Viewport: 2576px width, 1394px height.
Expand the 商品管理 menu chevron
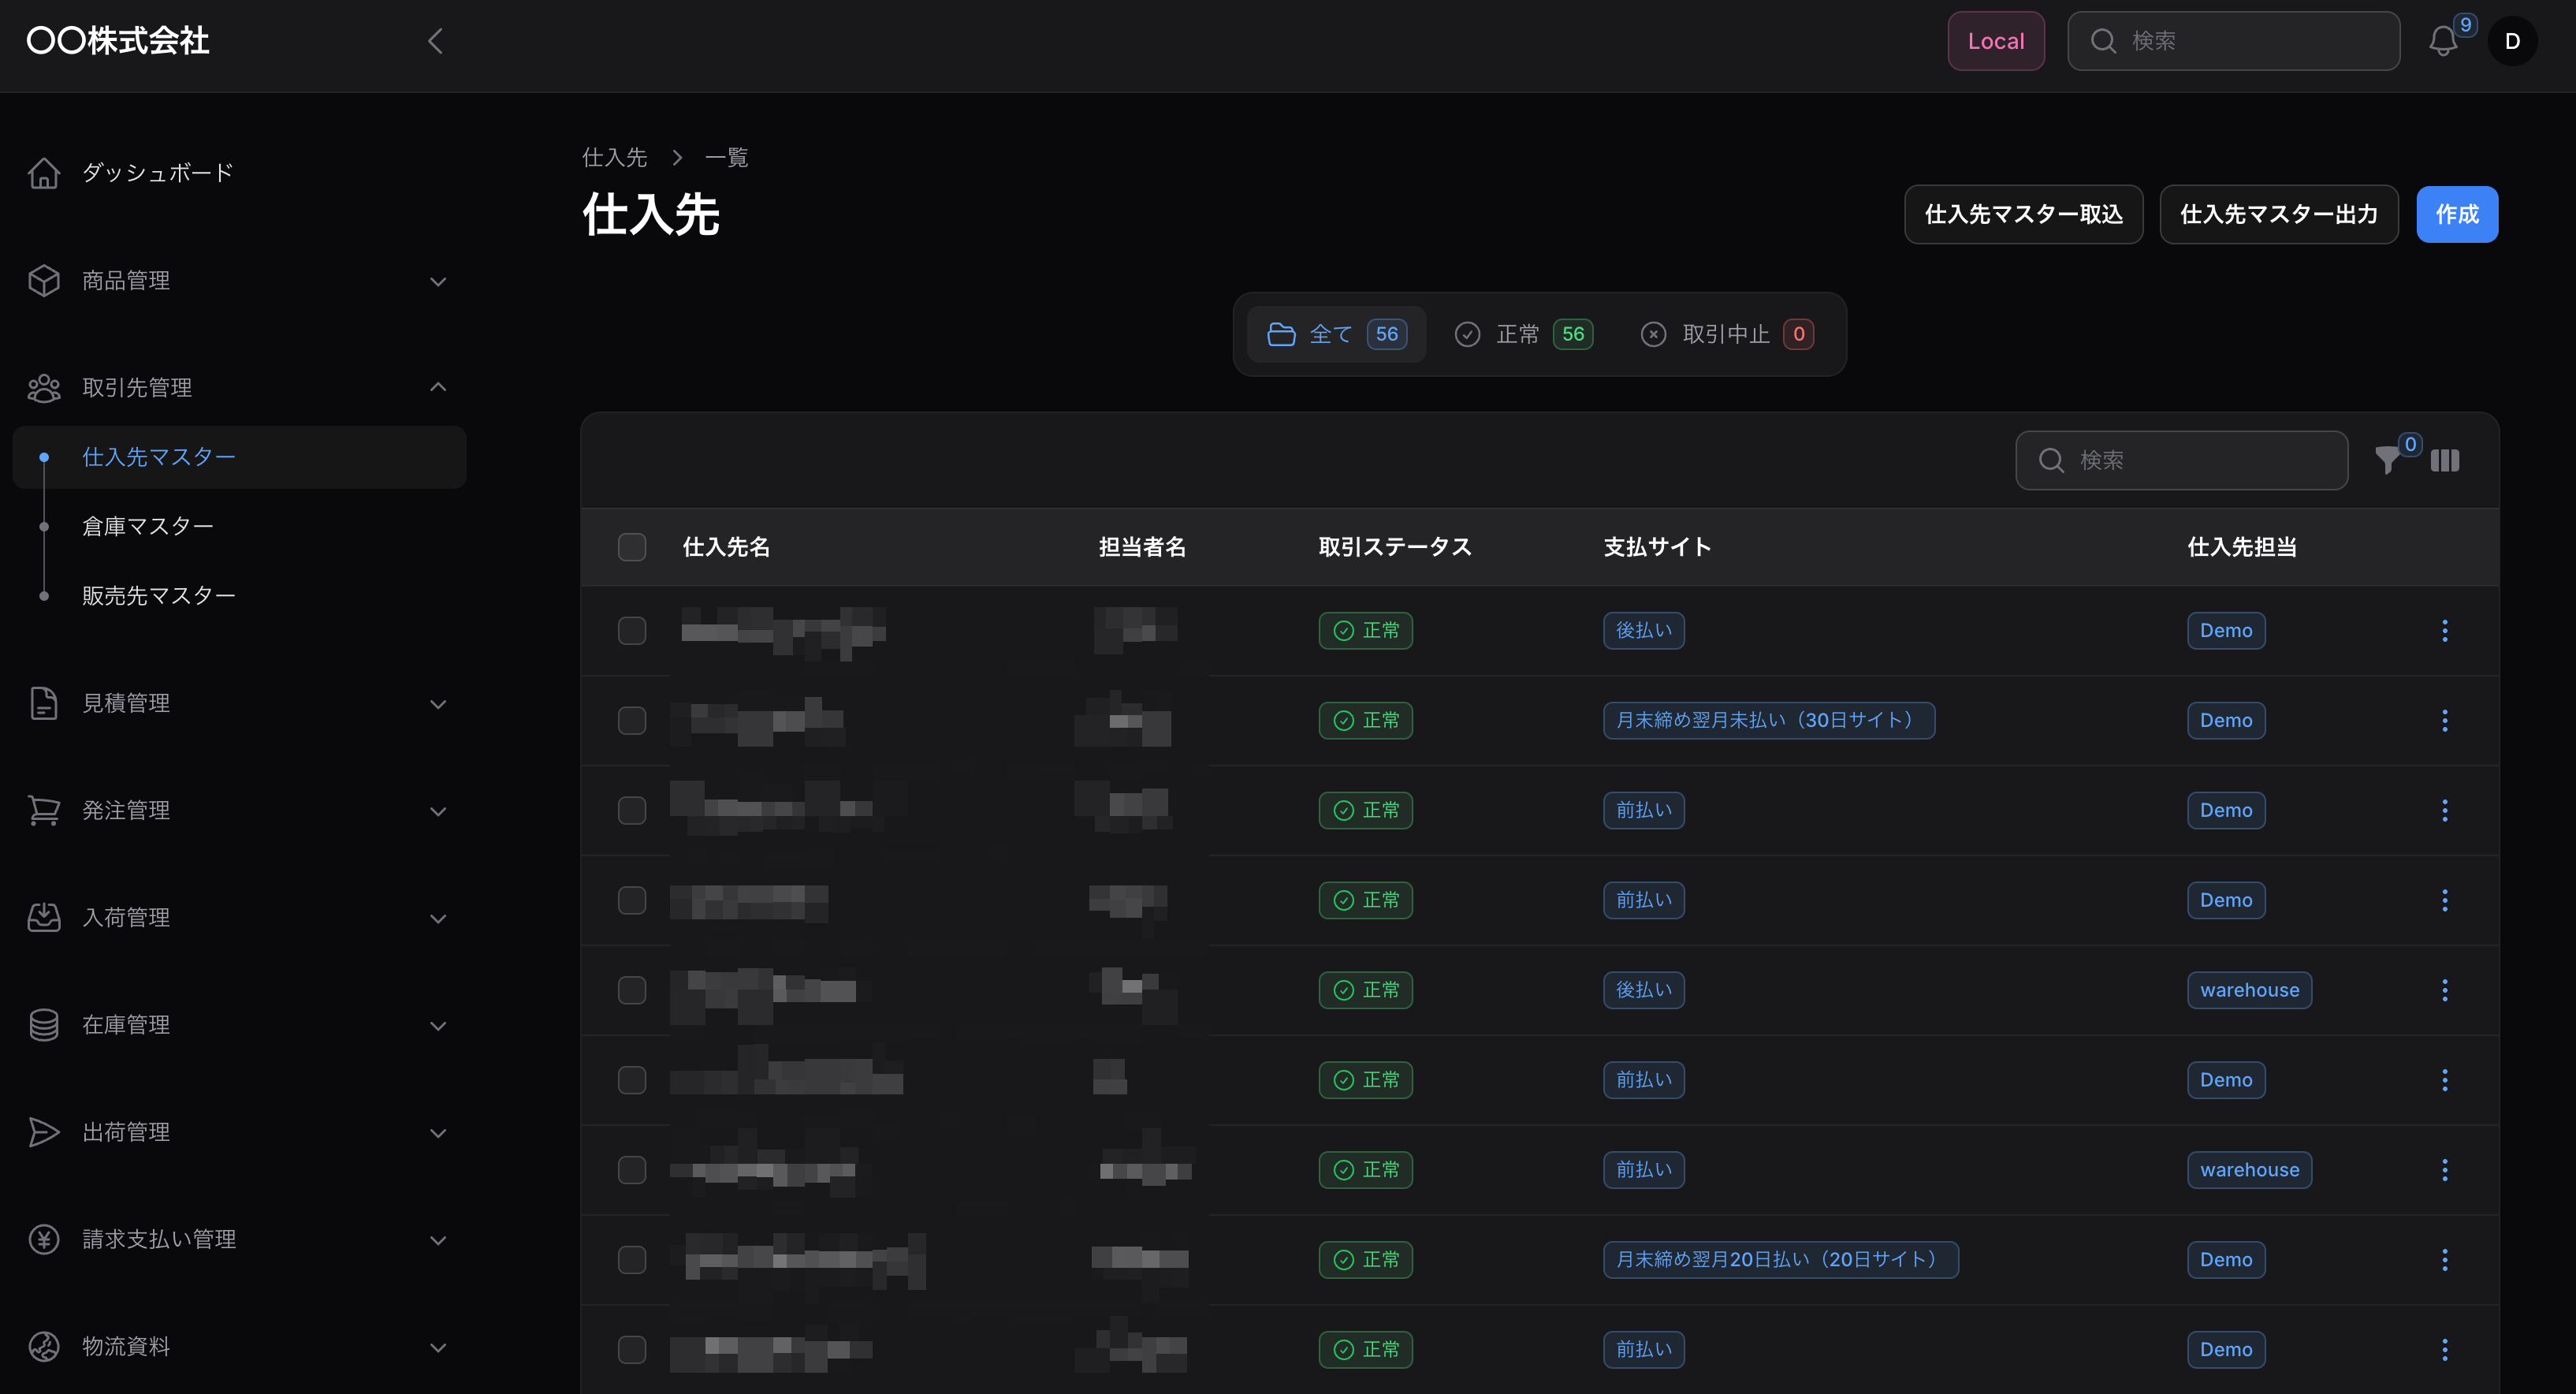pos(438,281)
